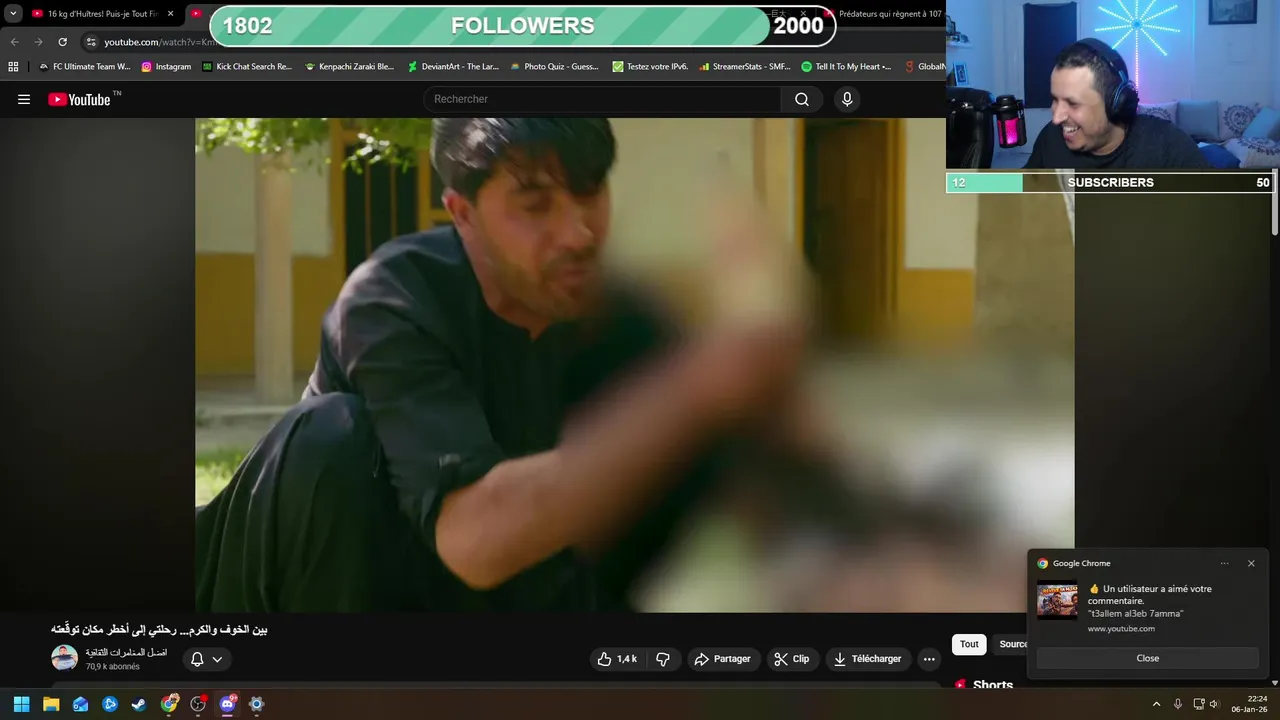Screen dimensions: 1280x720
Task: Open FC Ultimate Team bookmark
Action: pos(84,67)
